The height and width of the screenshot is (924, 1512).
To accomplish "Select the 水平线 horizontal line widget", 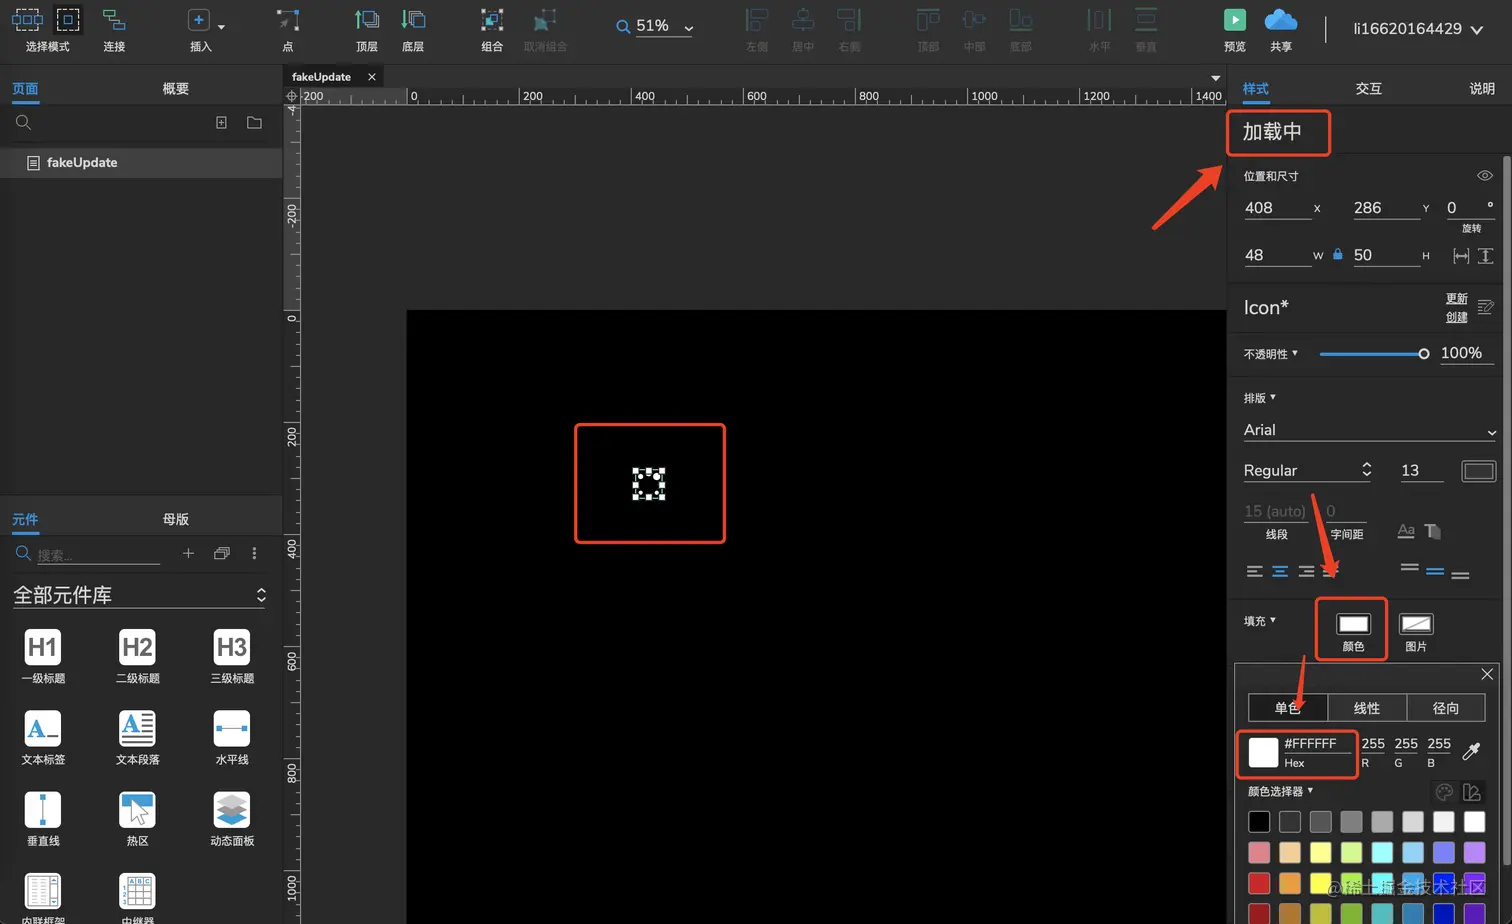I will (232, 737).
